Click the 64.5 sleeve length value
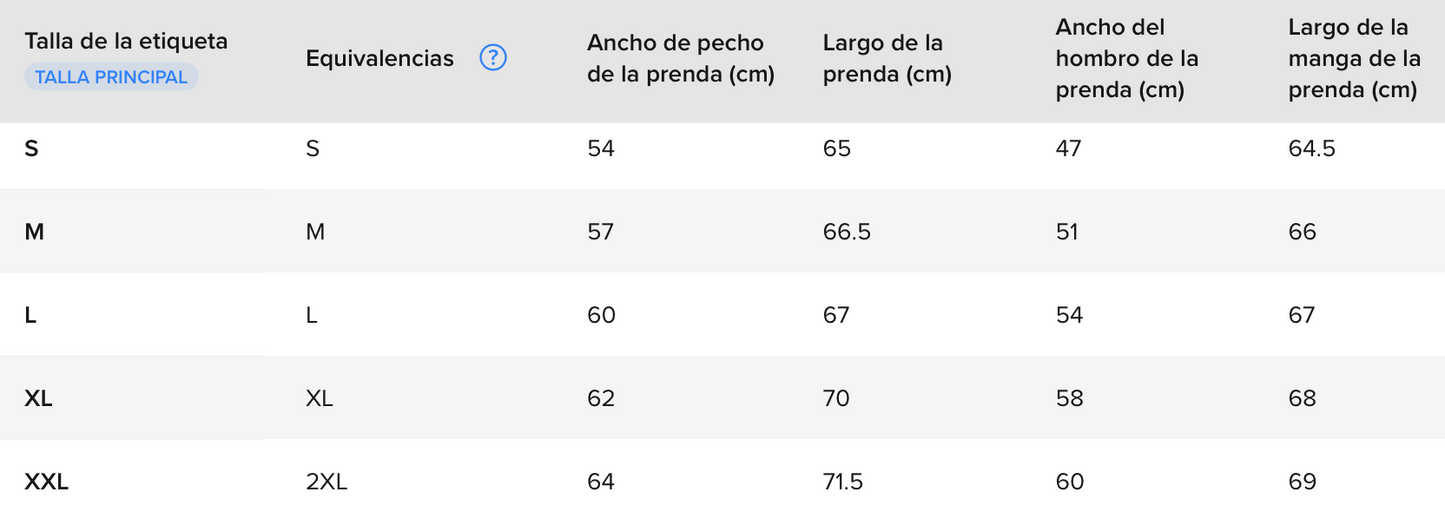1445x505 pixels. (x=1312, y=149)
